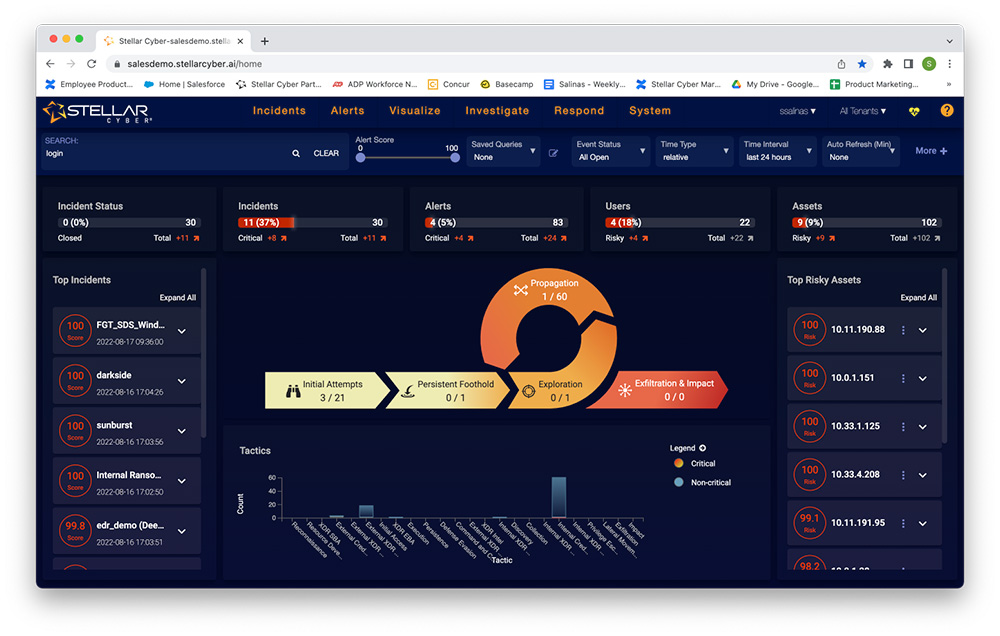
Task: Click the search magnifier icon
Action: [x=296, y=154]
